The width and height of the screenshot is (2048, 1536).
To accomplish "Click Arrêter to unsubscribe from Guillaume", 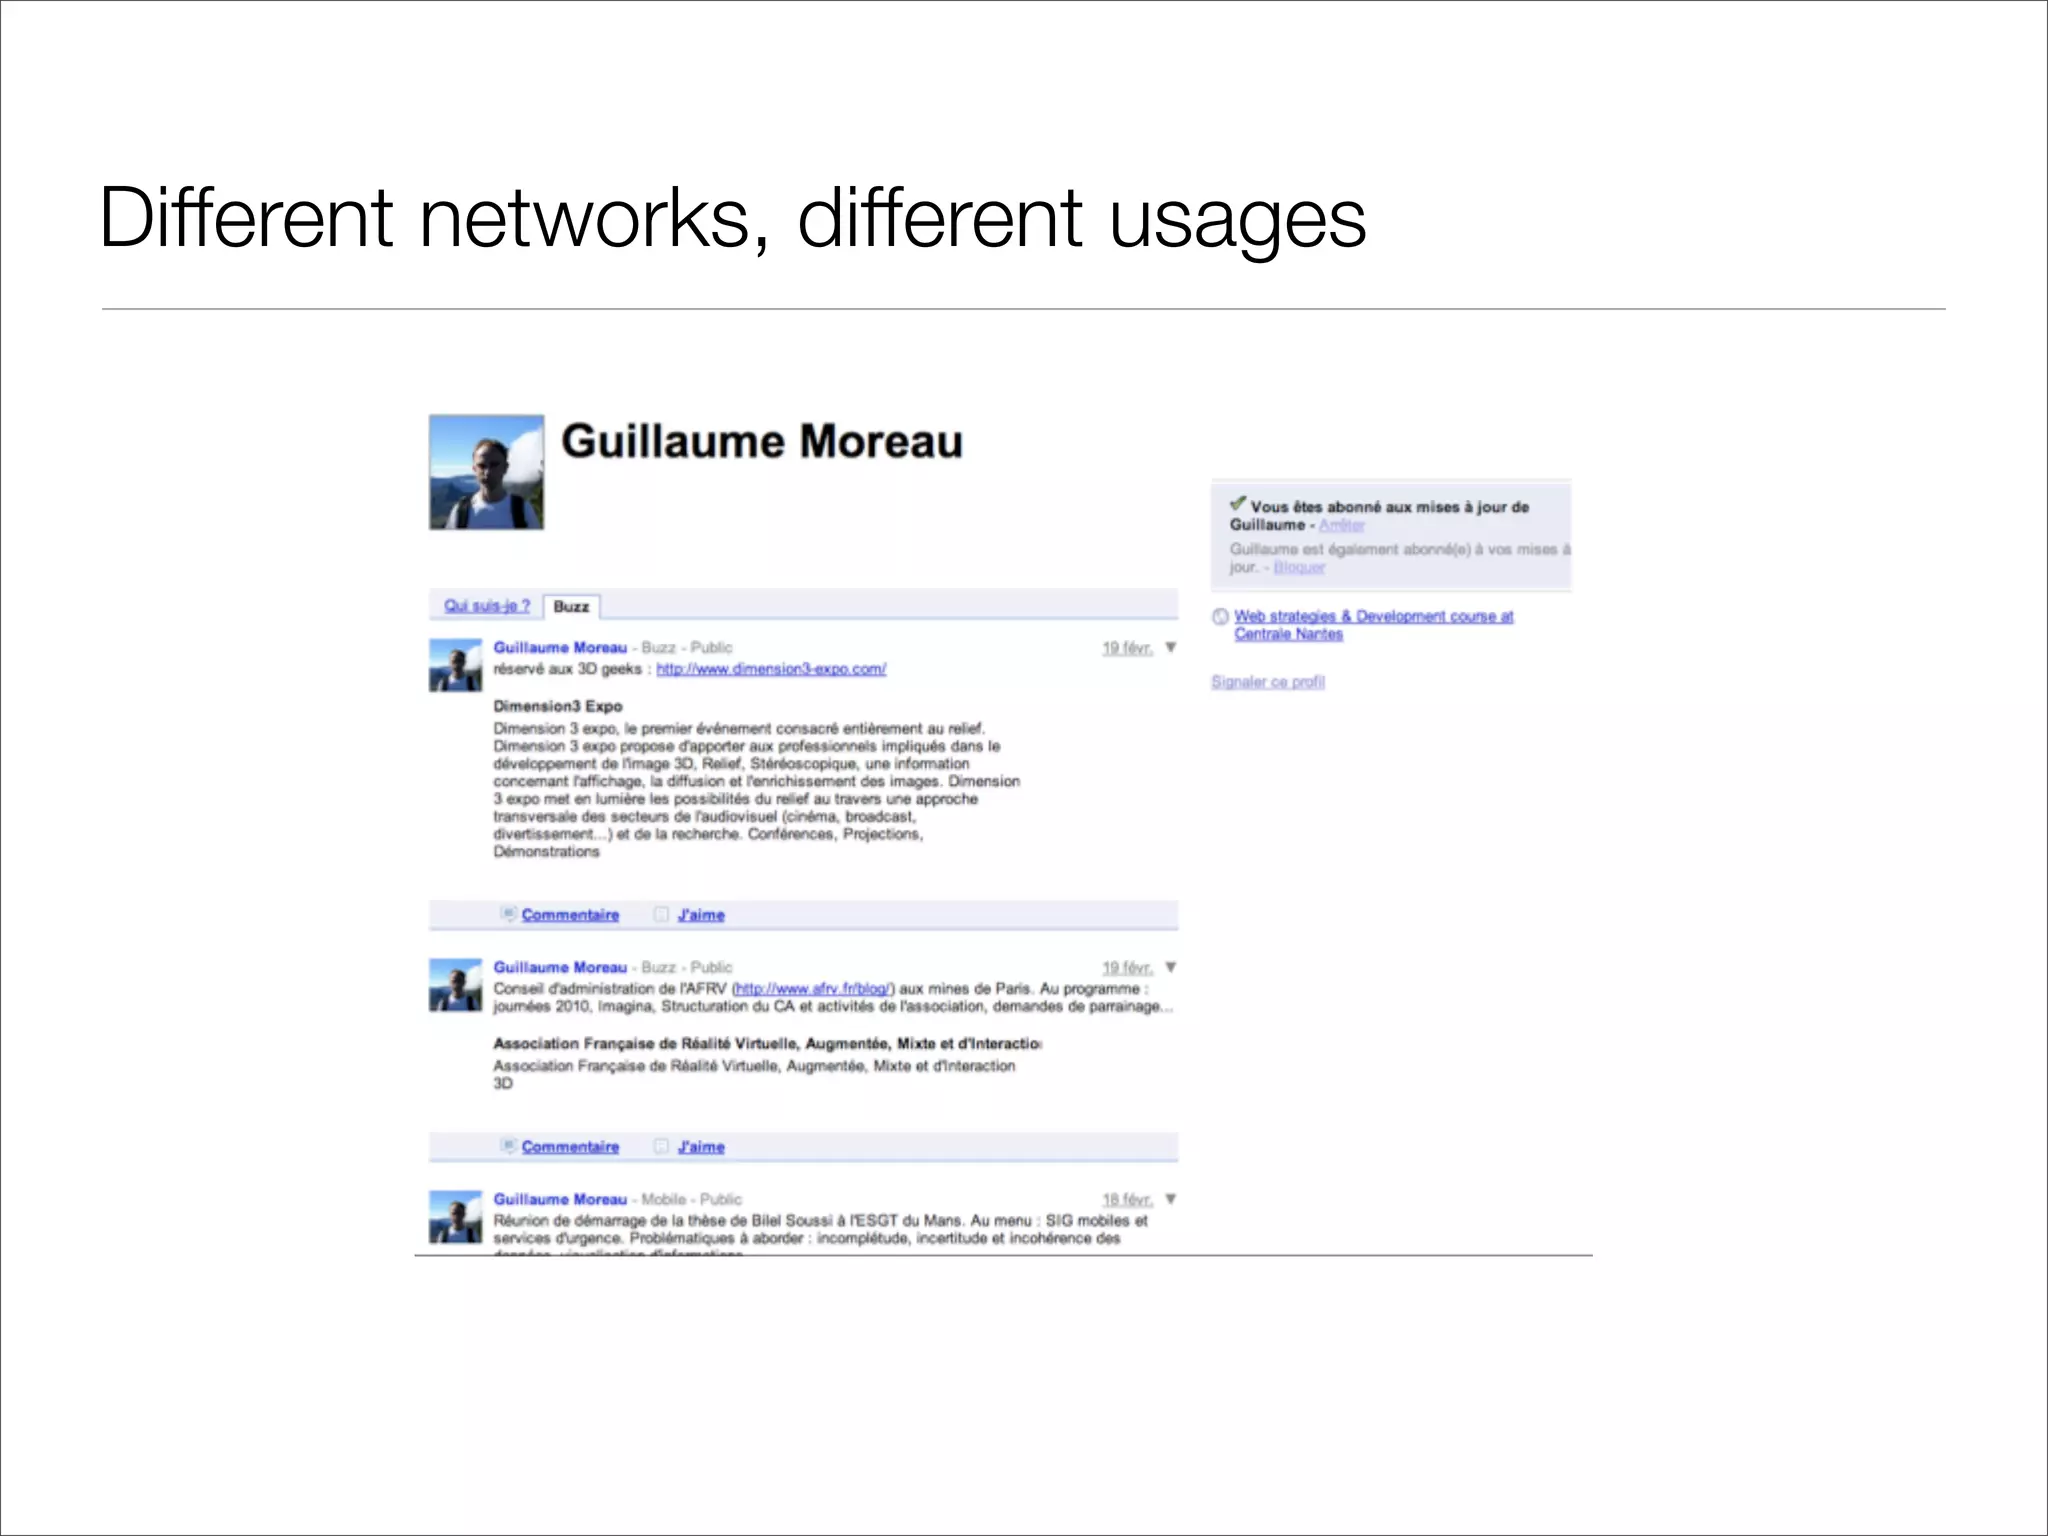I will click(x=1341, y=525).
